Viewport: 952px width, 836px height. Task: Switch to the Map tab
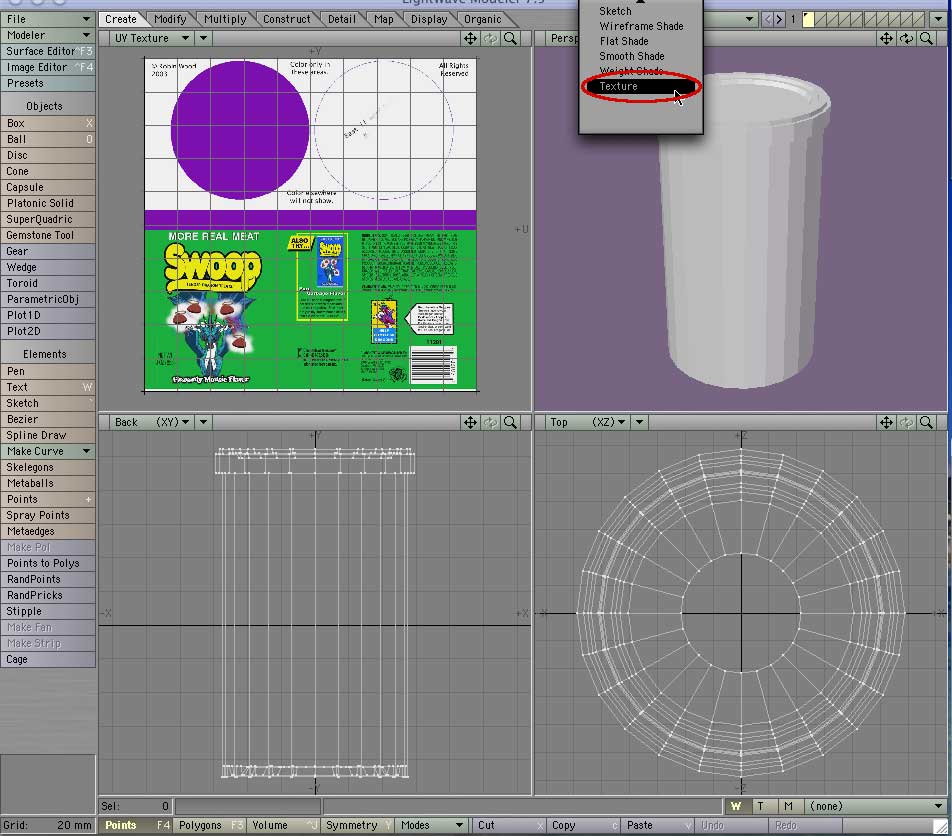[x=384, y=19]
